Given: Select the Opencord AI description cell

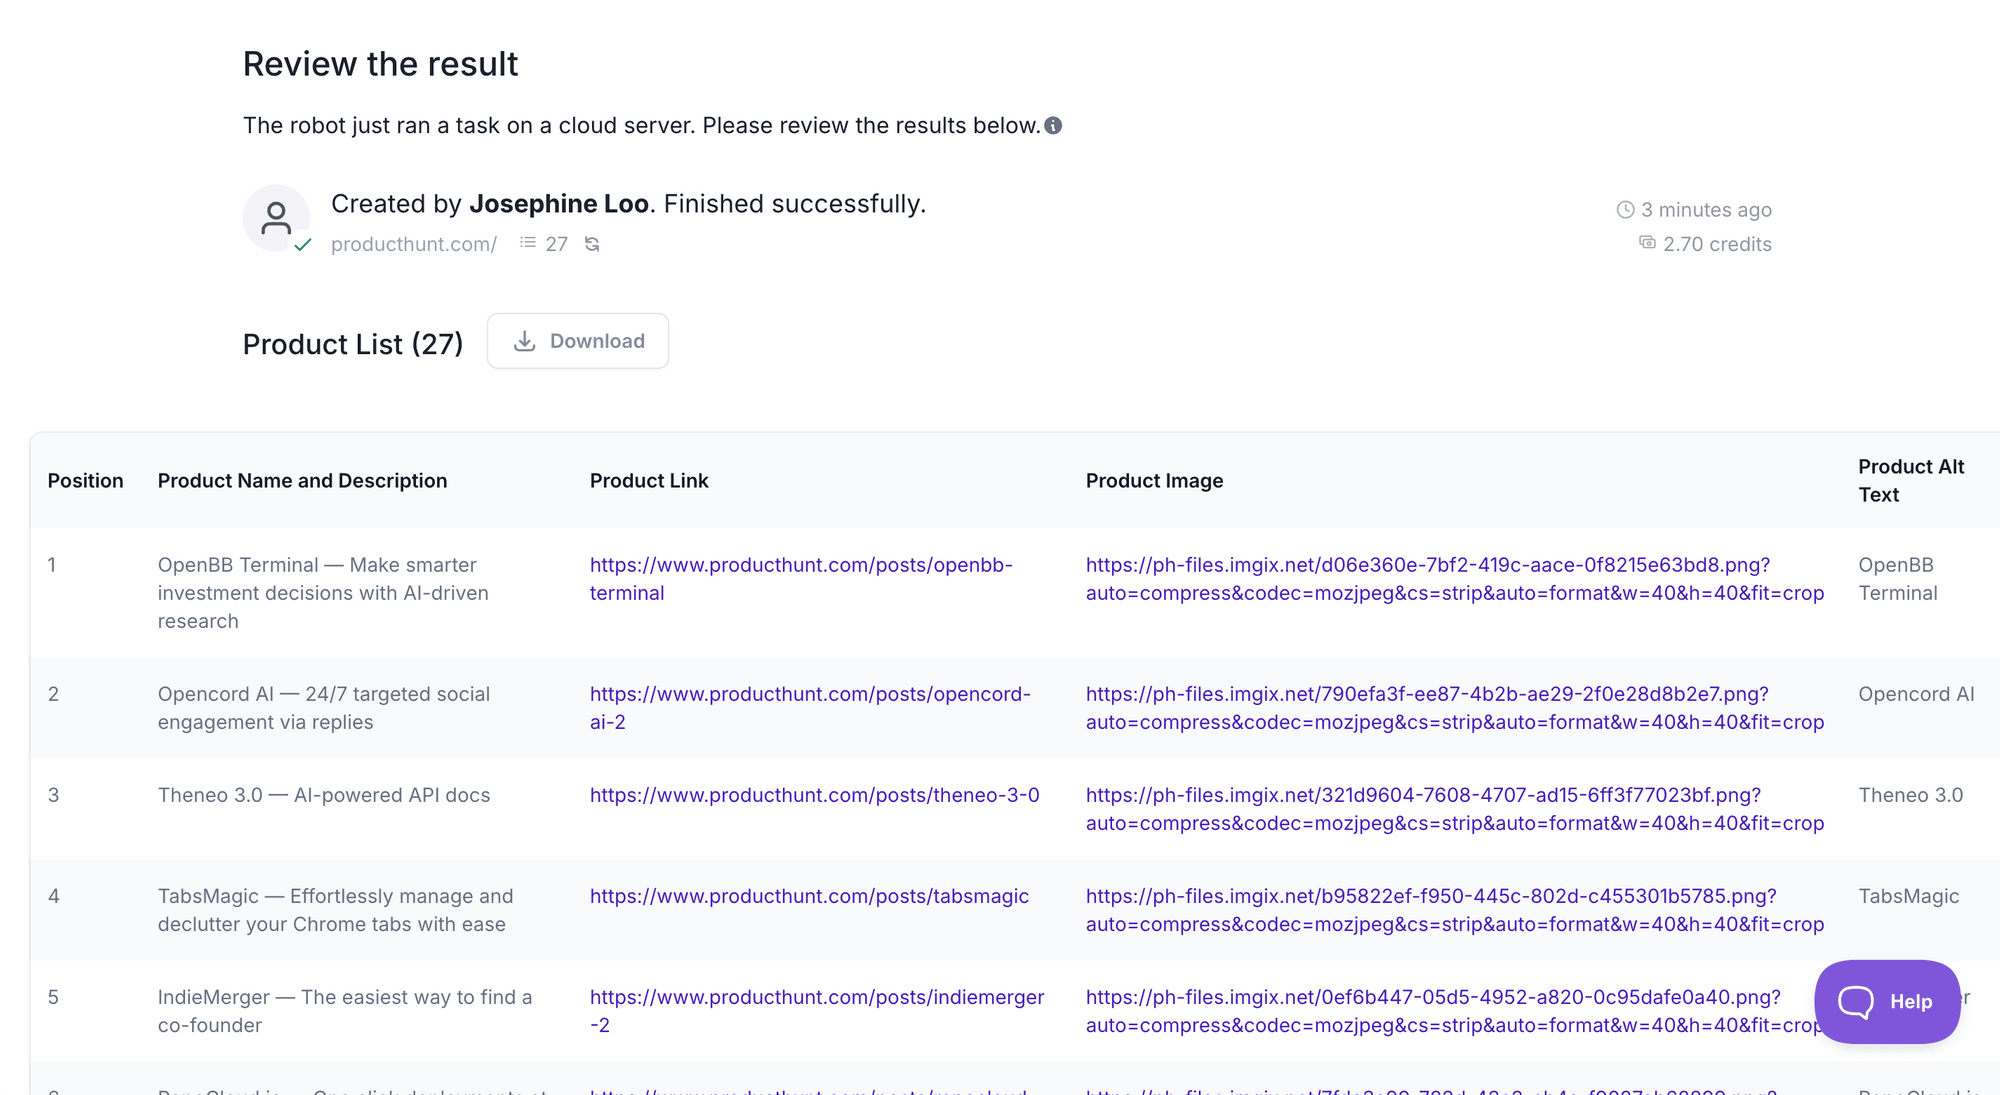Looking at the screenshot, I should (x=324, y=708).
